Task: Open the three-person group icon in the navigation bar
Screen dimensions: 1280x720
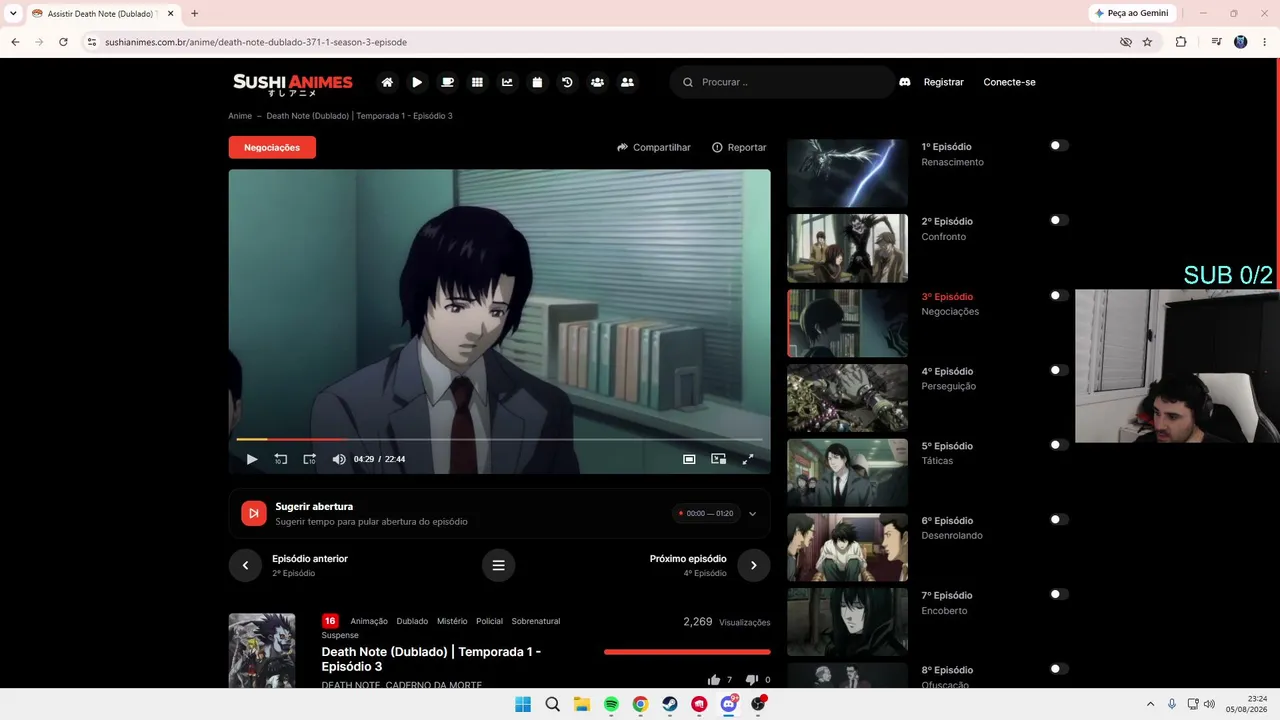Action: point(597,82)
